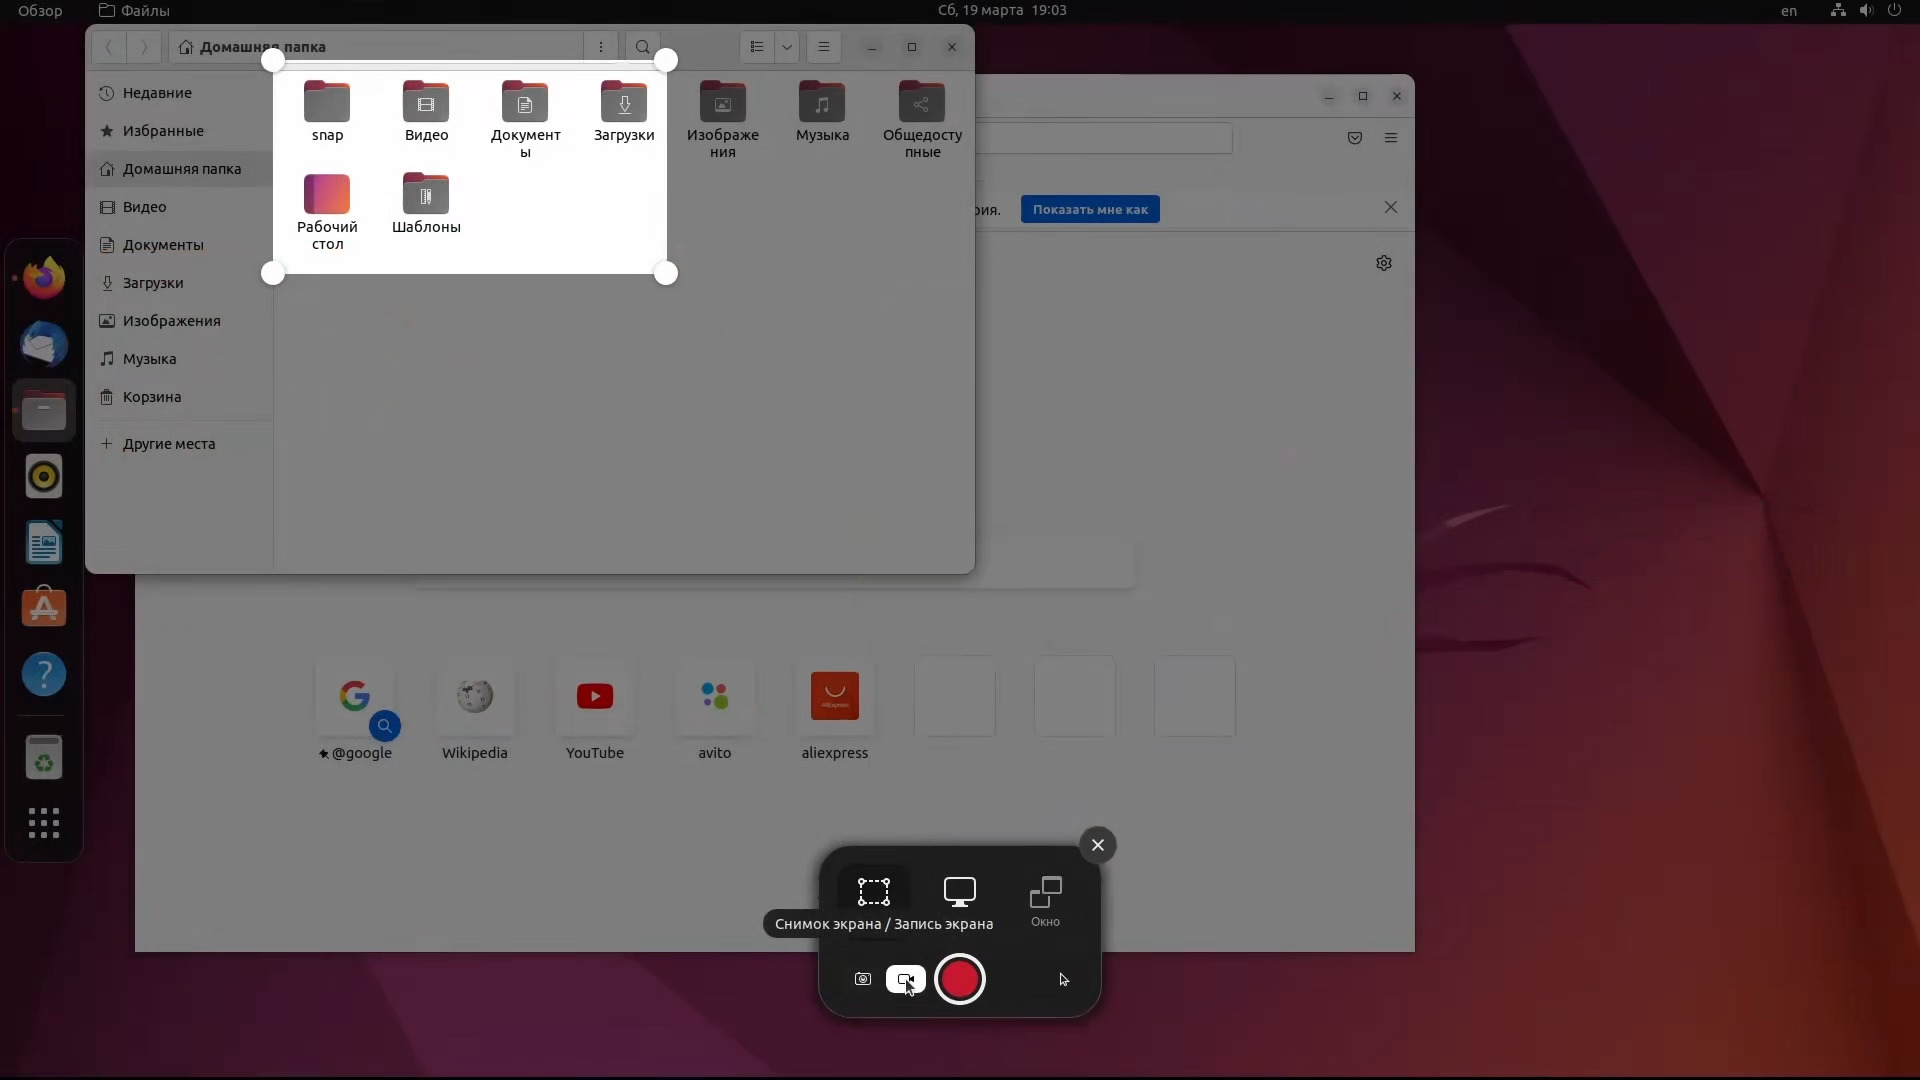The image size is (1920, 1080).
Task: Open the Wikipedia shortcut tile
Action: (475, 709)
